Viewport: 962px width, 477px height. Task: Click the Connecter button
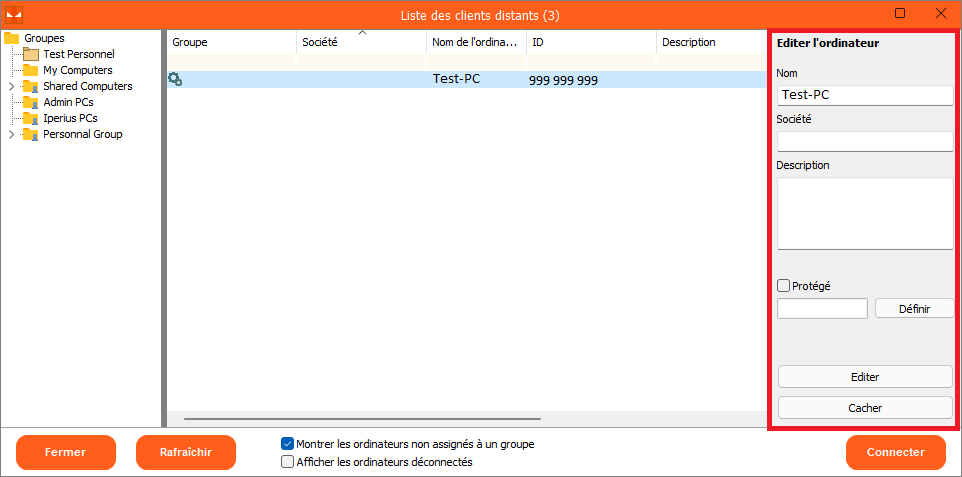pyautogui.click(x=896, y=452)
